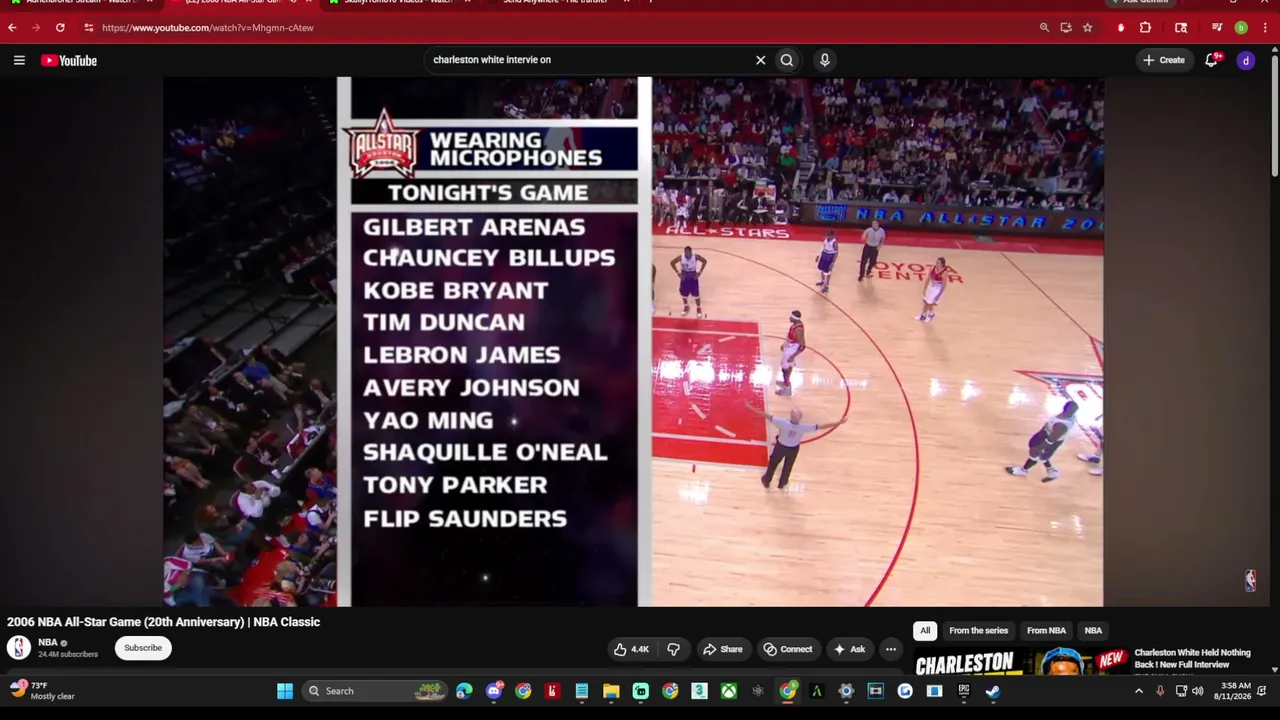
Task: Bookmark this page with the star
Action: pyautogui.click(x=1087, y=28)
